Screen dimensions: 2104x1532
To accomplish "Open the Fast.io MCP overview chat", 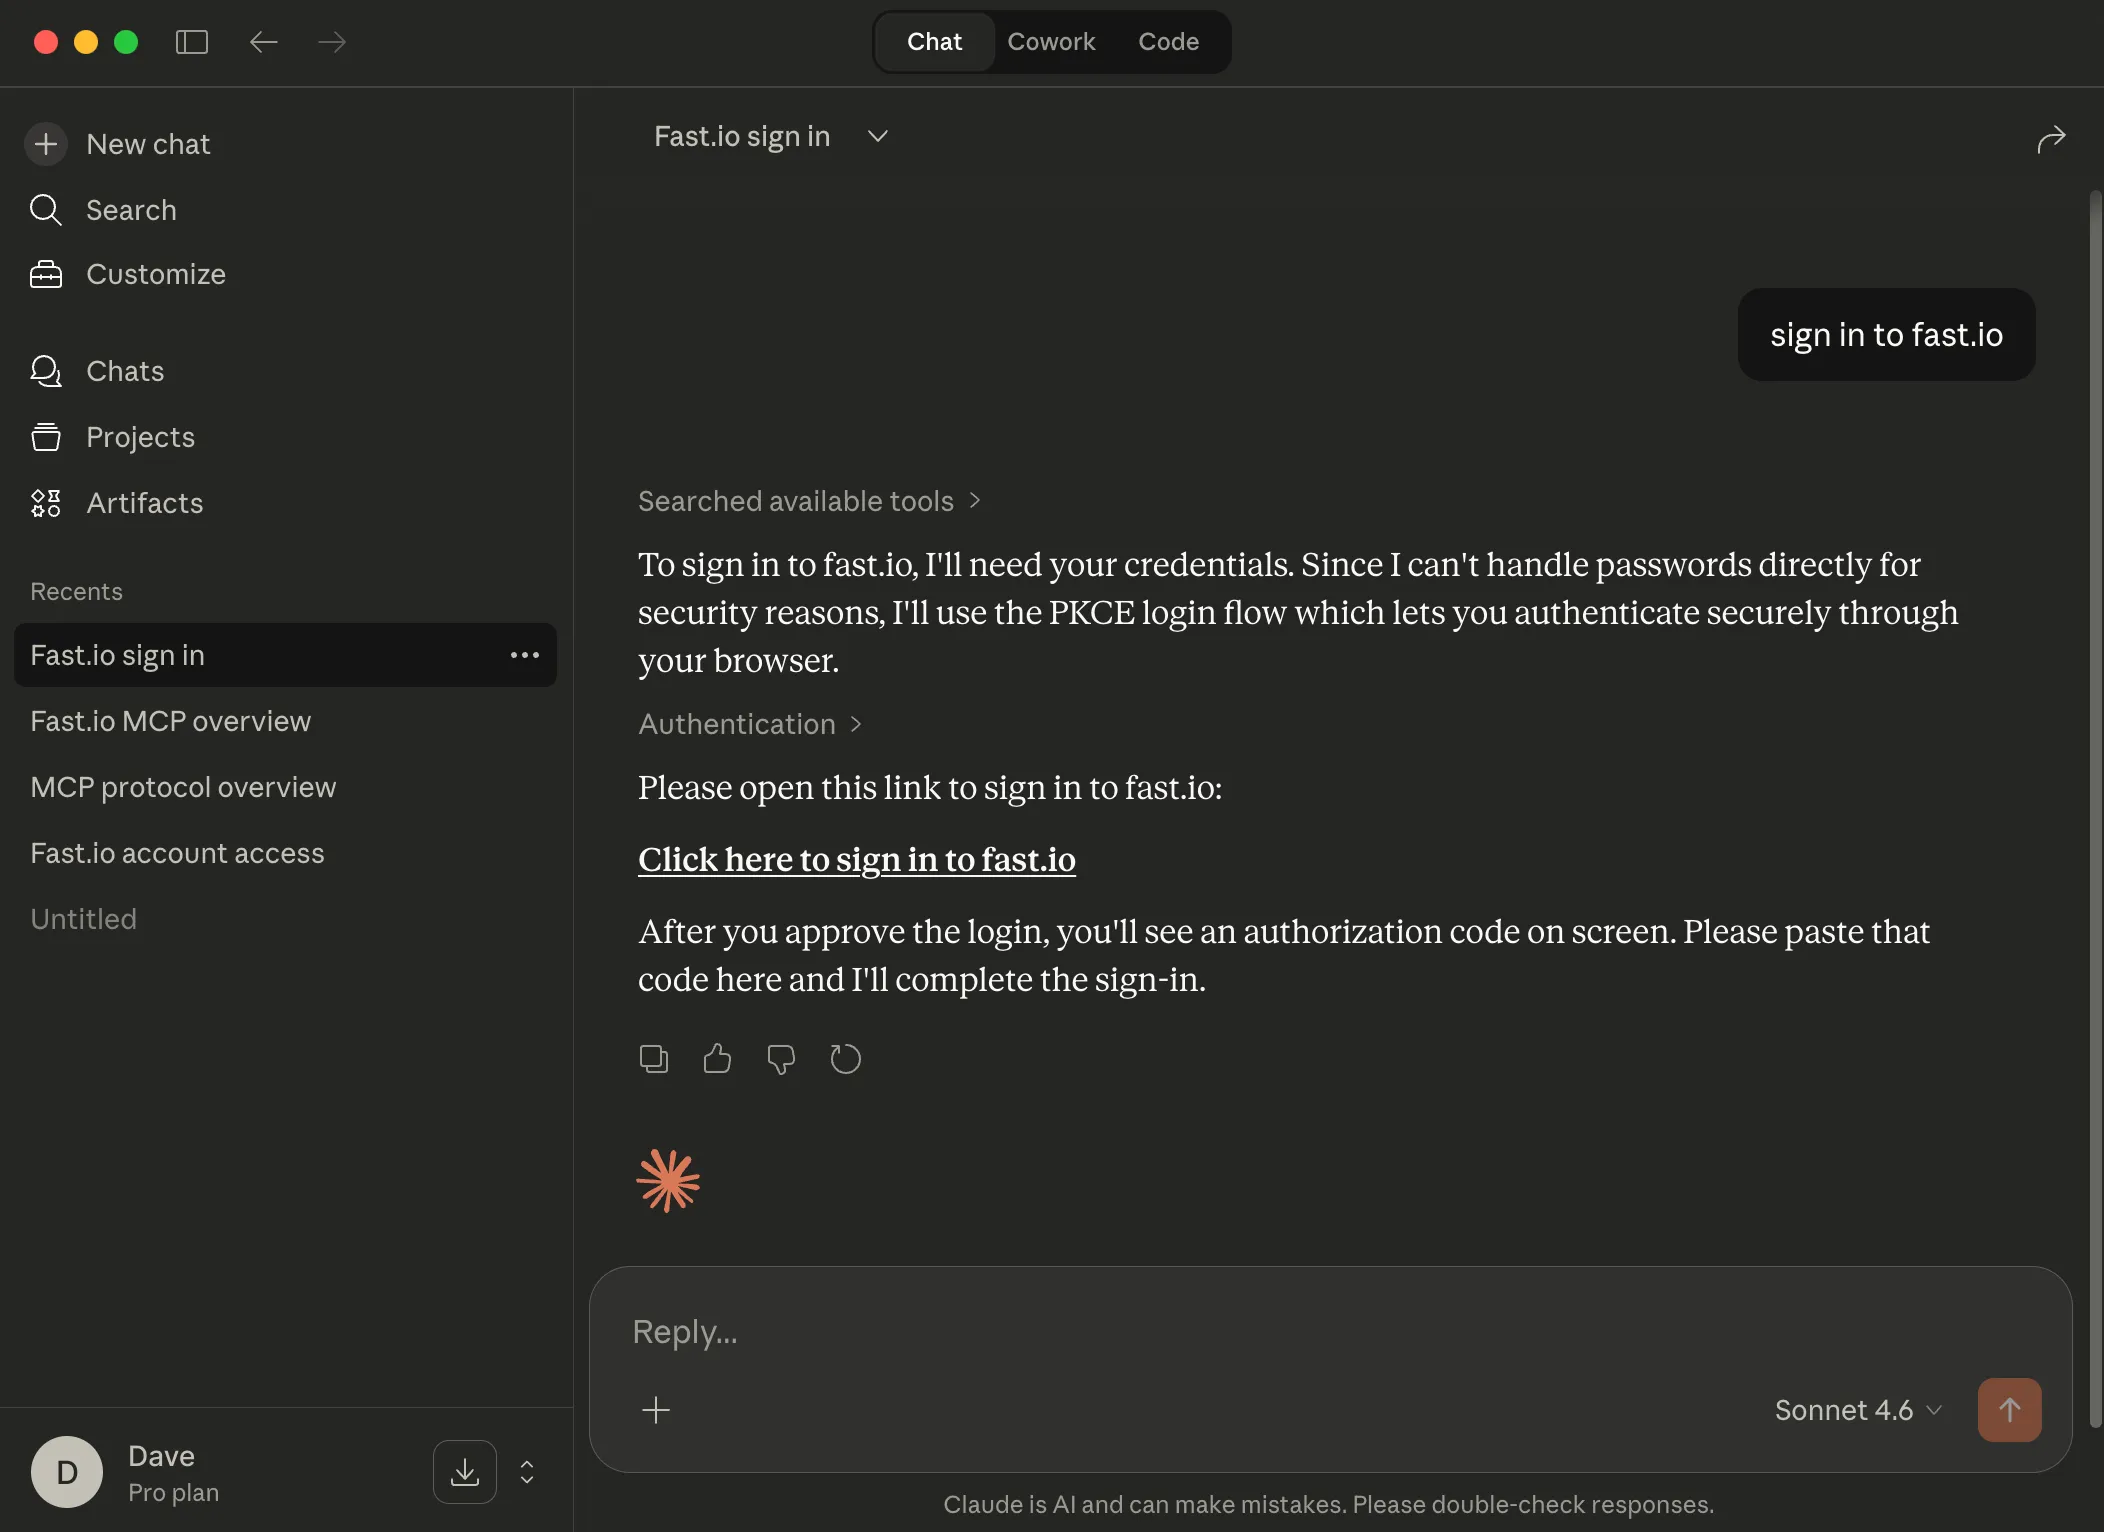I will (x=170, y=720).
